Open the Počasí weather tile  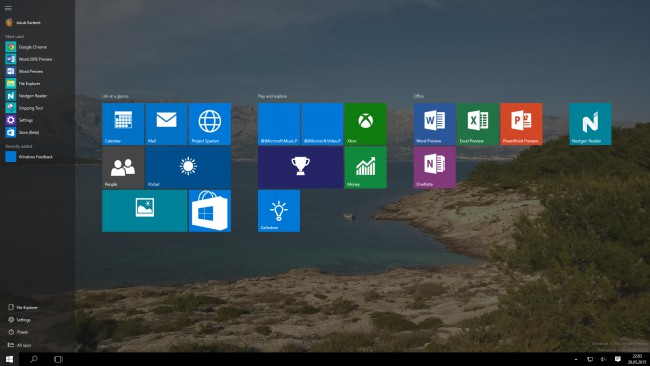coord(188,167)
